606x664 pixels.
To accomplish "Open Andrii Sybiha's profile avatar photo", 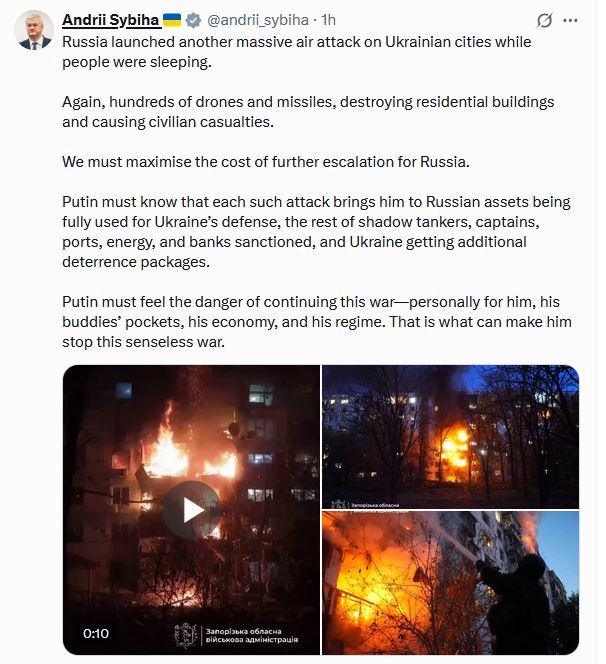I will [x=33, y=30].
